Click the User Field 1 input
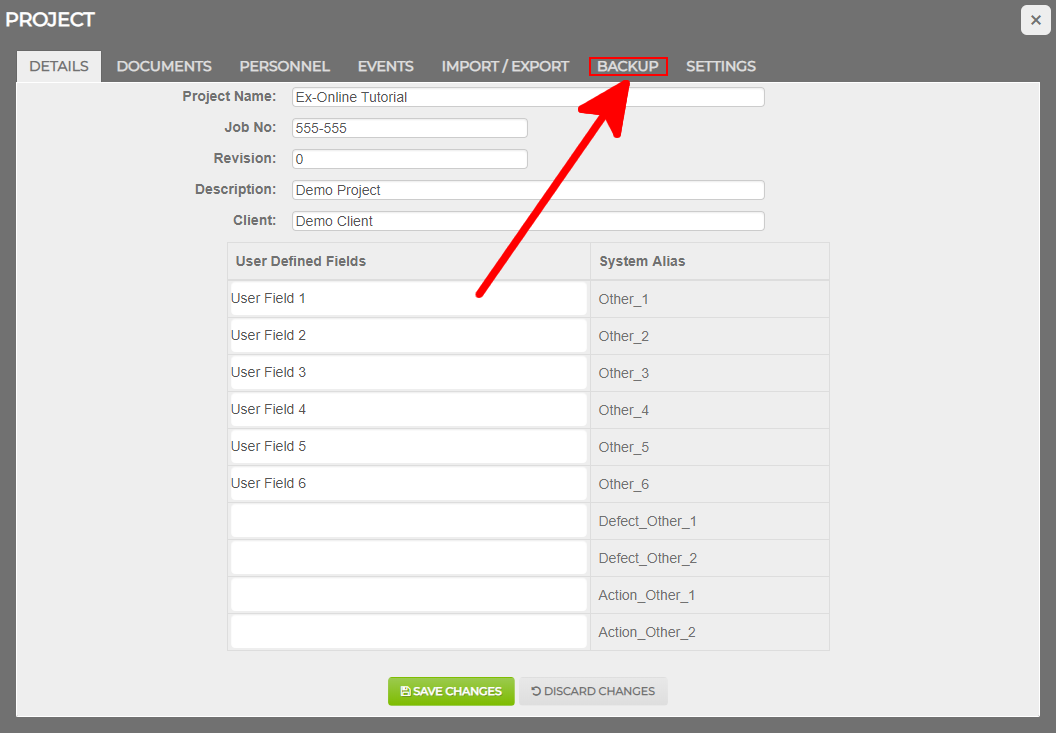Image resolution: width=1056 pixels, height=733 pixels. pos(408,299)
